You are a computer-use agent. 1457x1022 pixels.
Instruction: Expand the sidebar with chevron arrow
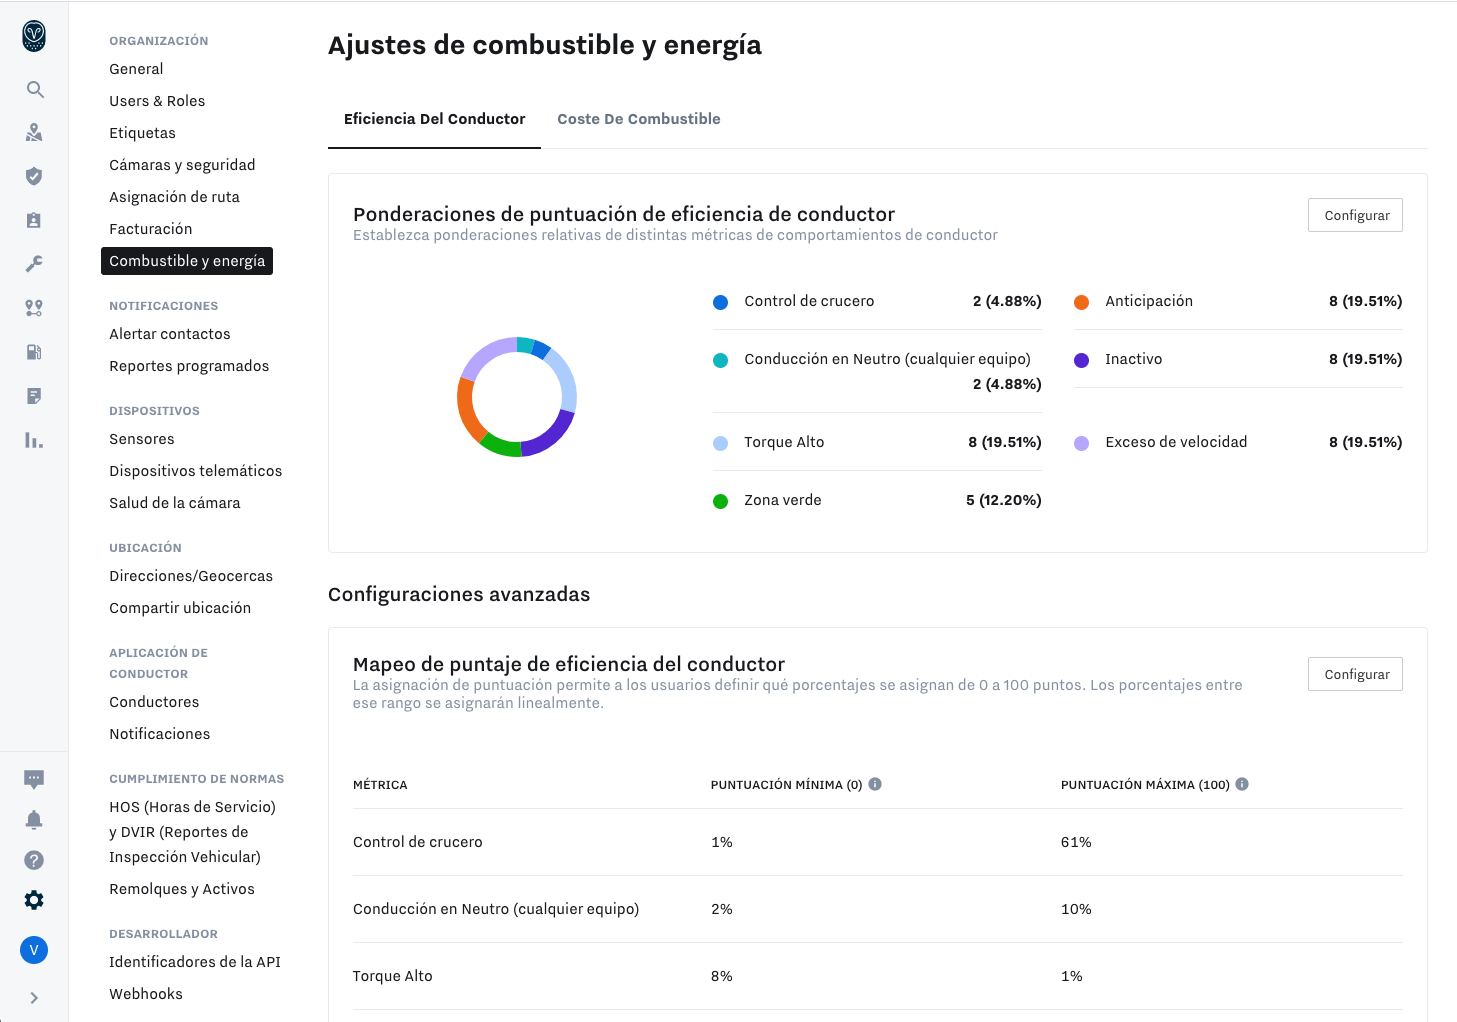34,998
